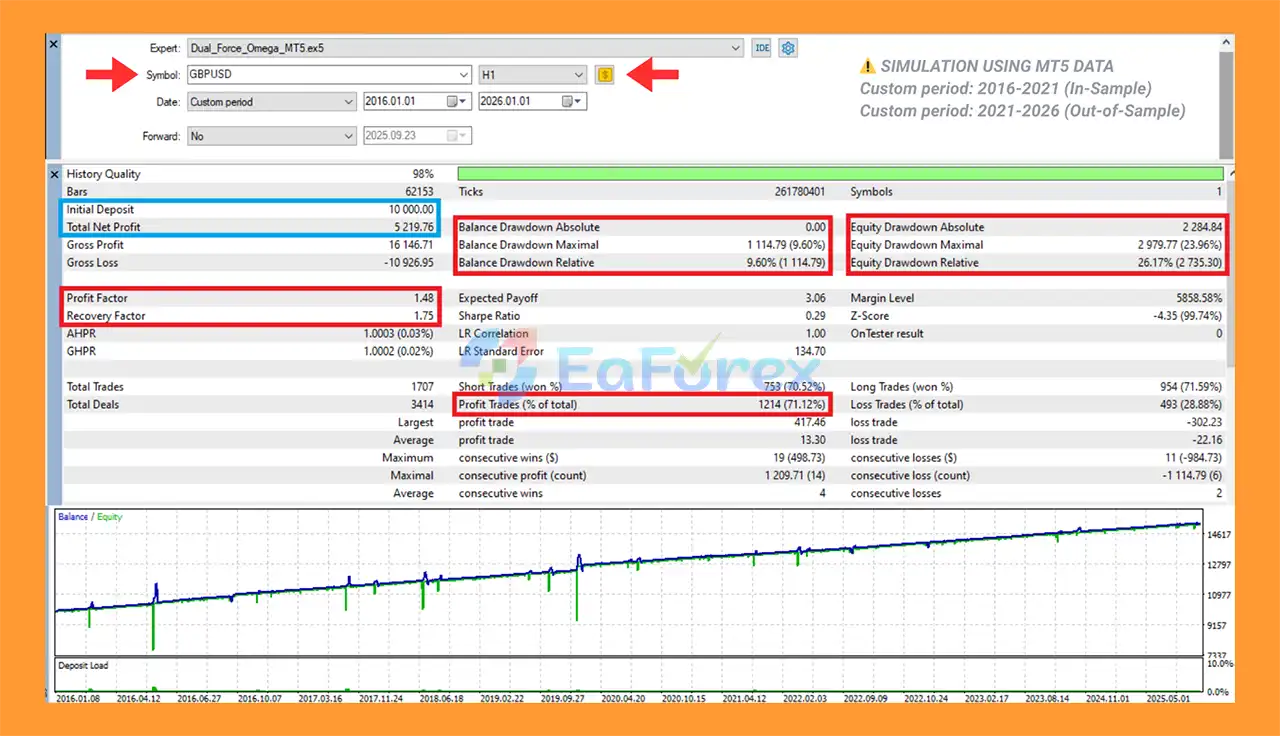Open the GBPUSD symbol dropdown
This screenshot has width=1280, height=736.
click(463, 75)
